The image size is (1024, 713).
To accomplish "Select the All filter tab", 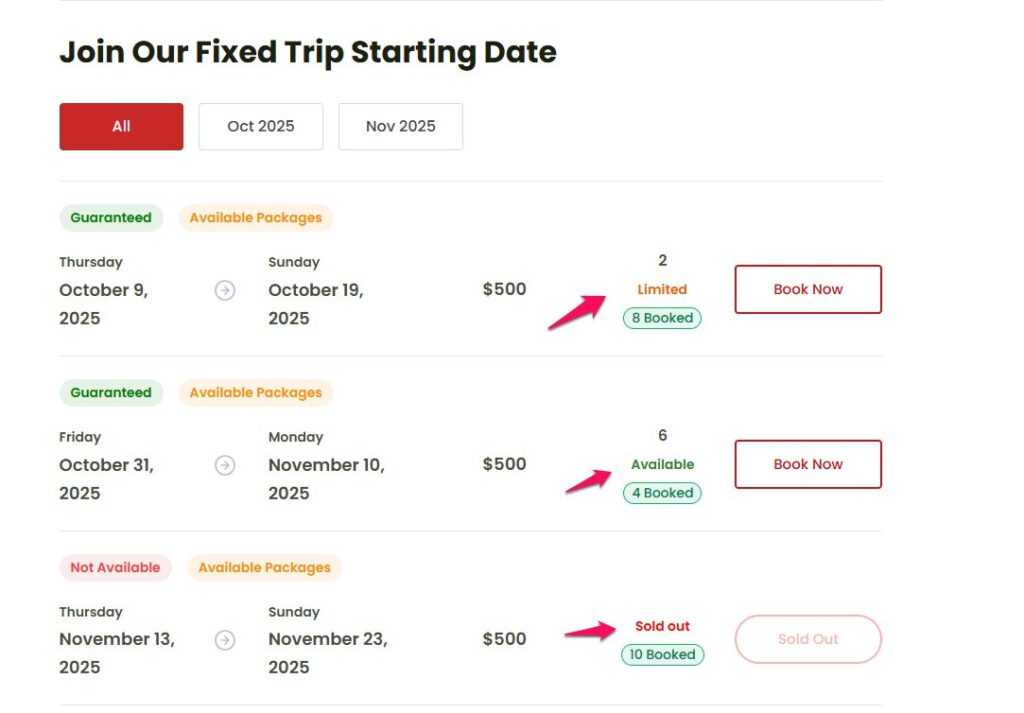I will point(121,126).
